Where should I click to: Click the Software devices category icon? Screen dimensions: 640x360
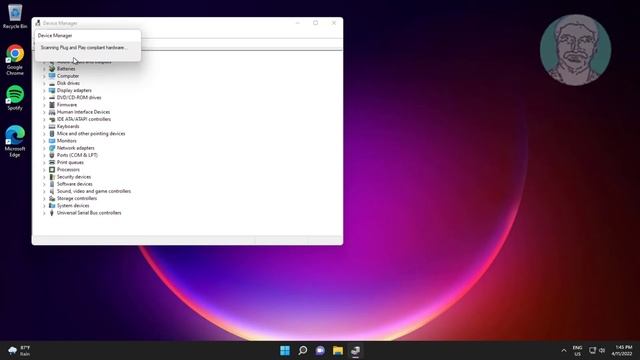click(x=52, y=184)
